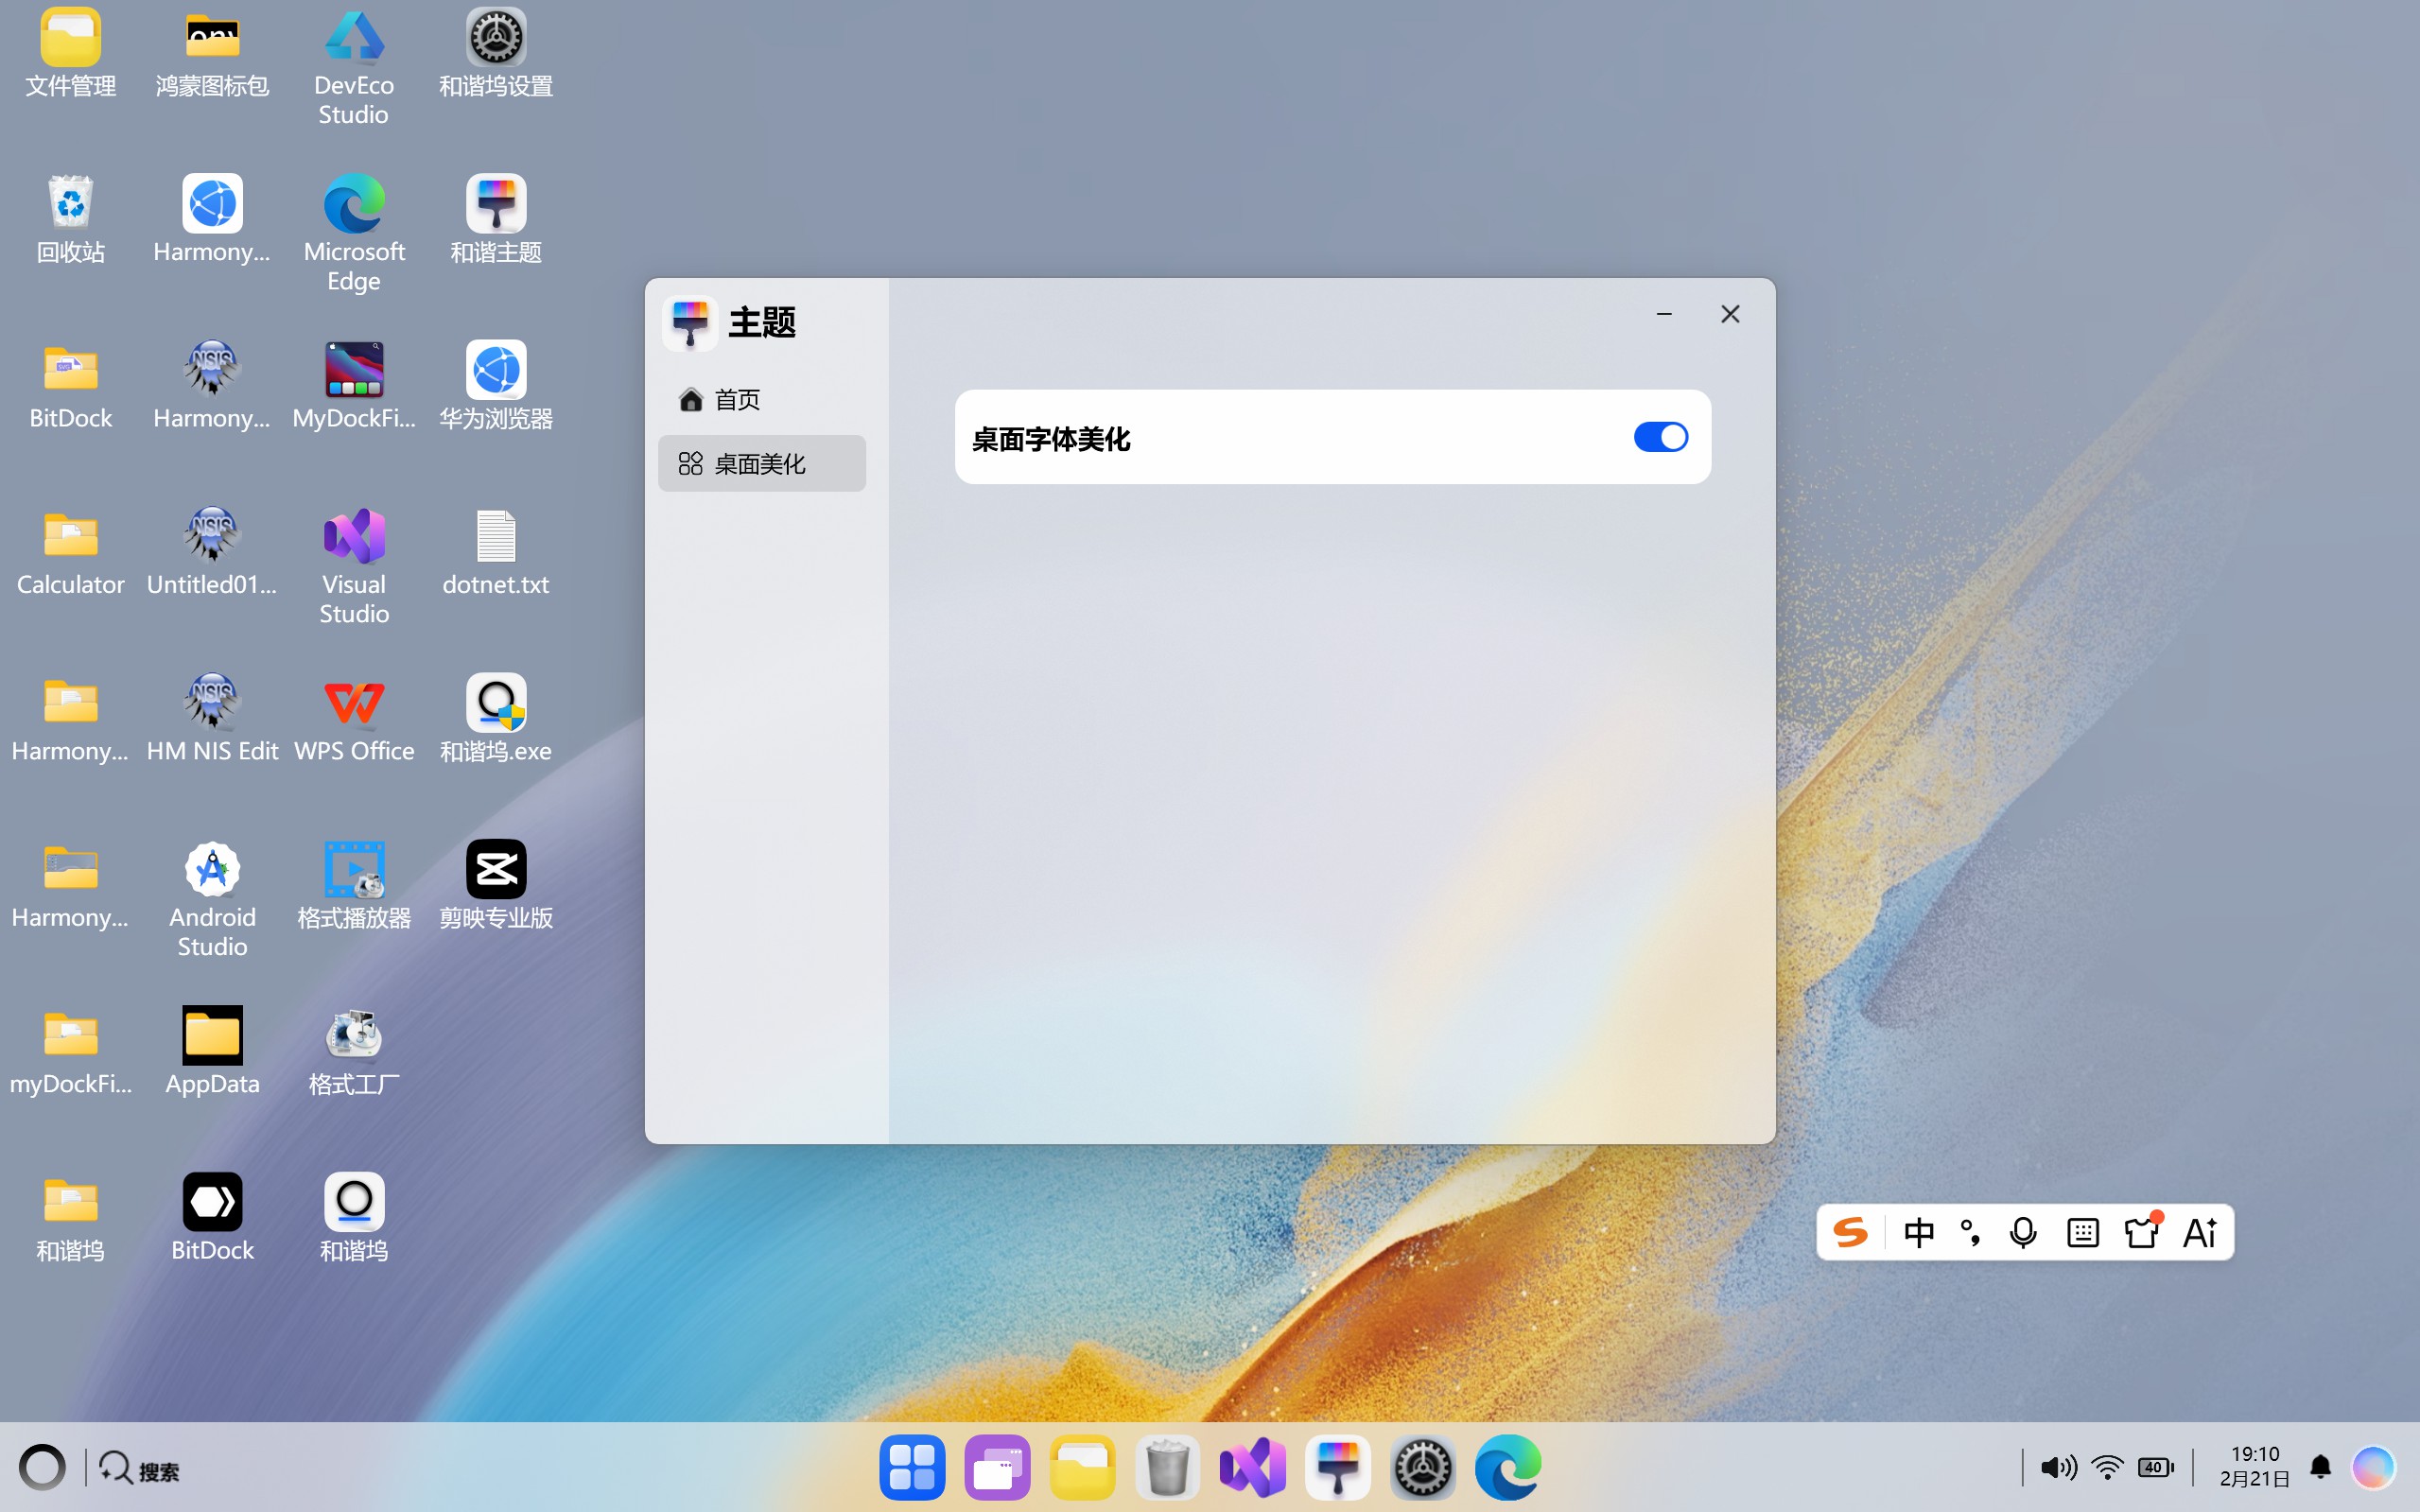Select 和谐坞.exe desktop icon
2420x1512 pixels.
coord(496,718)
